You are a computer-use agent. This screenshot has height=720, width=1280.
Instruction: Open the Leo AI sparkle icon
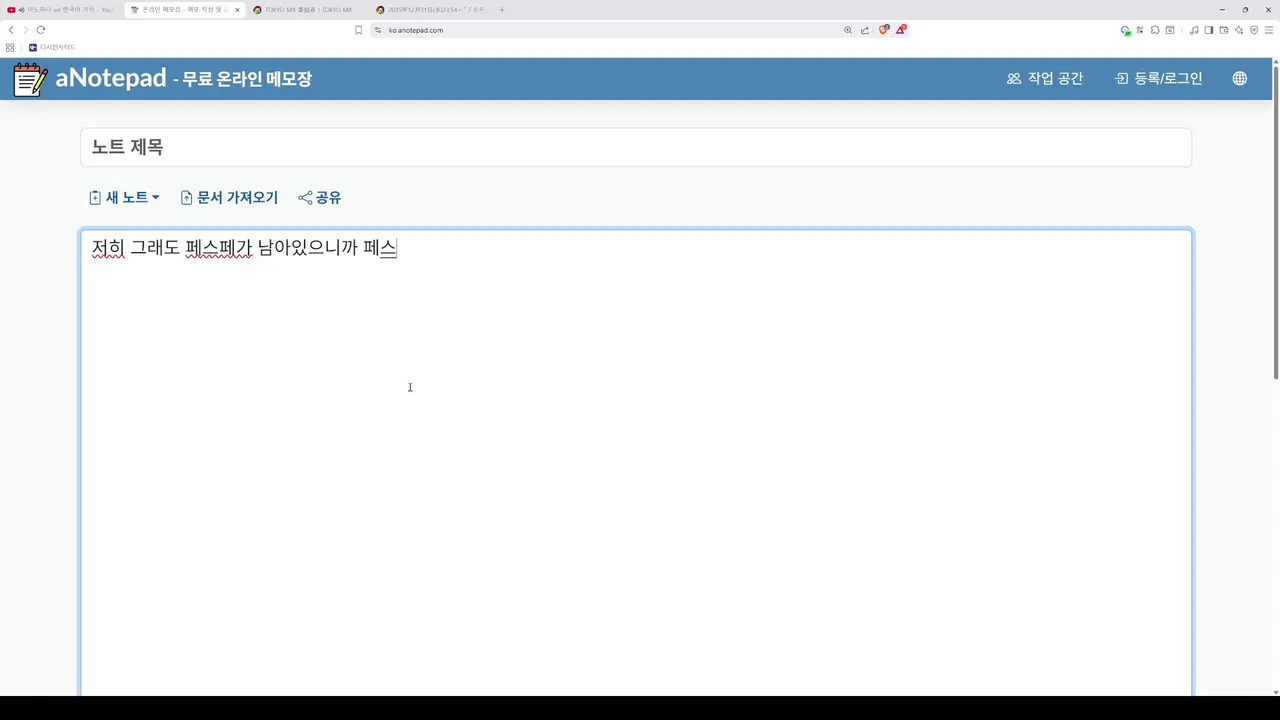(x=1239, y=30)
